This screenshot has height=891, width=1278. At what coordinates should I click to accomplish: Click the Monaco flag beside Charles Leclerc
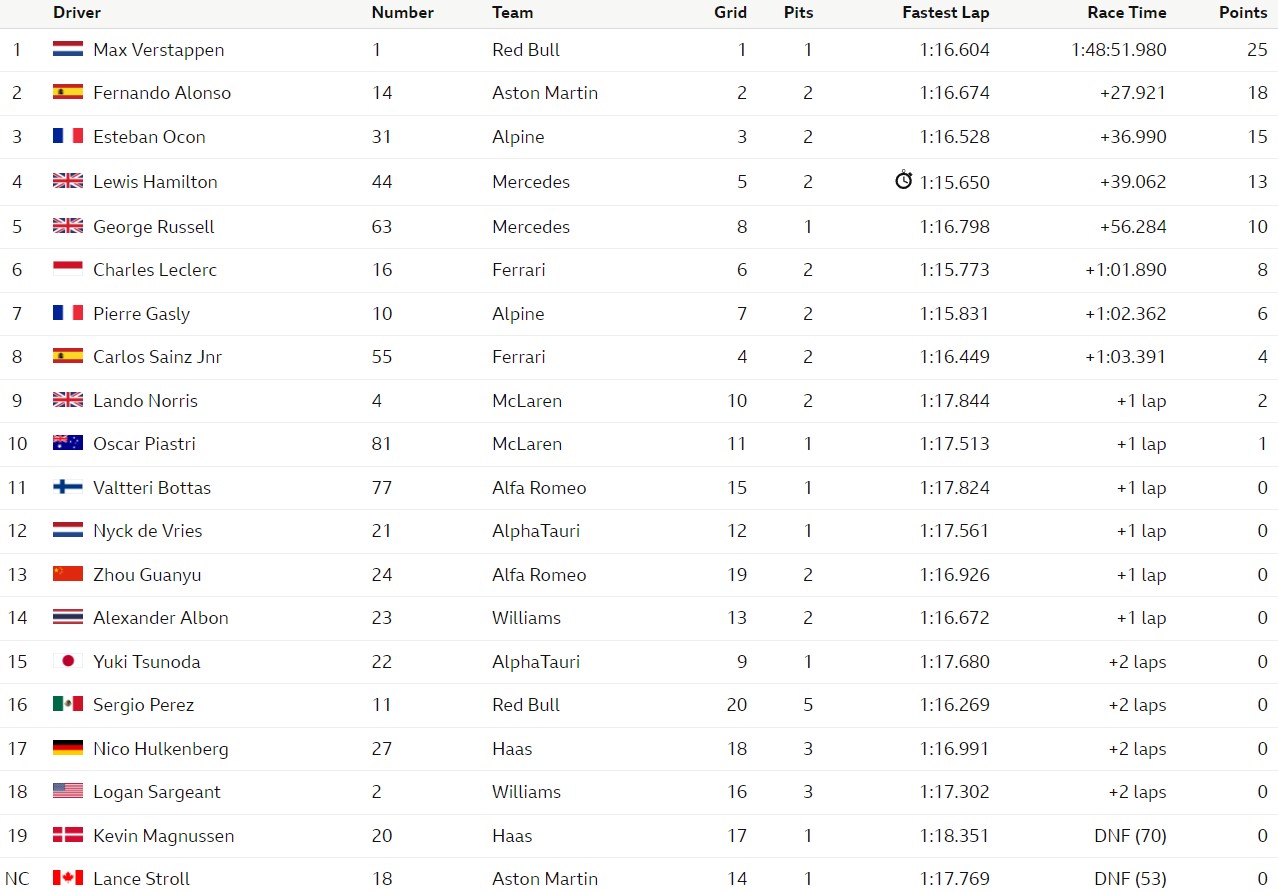[68, 269]
